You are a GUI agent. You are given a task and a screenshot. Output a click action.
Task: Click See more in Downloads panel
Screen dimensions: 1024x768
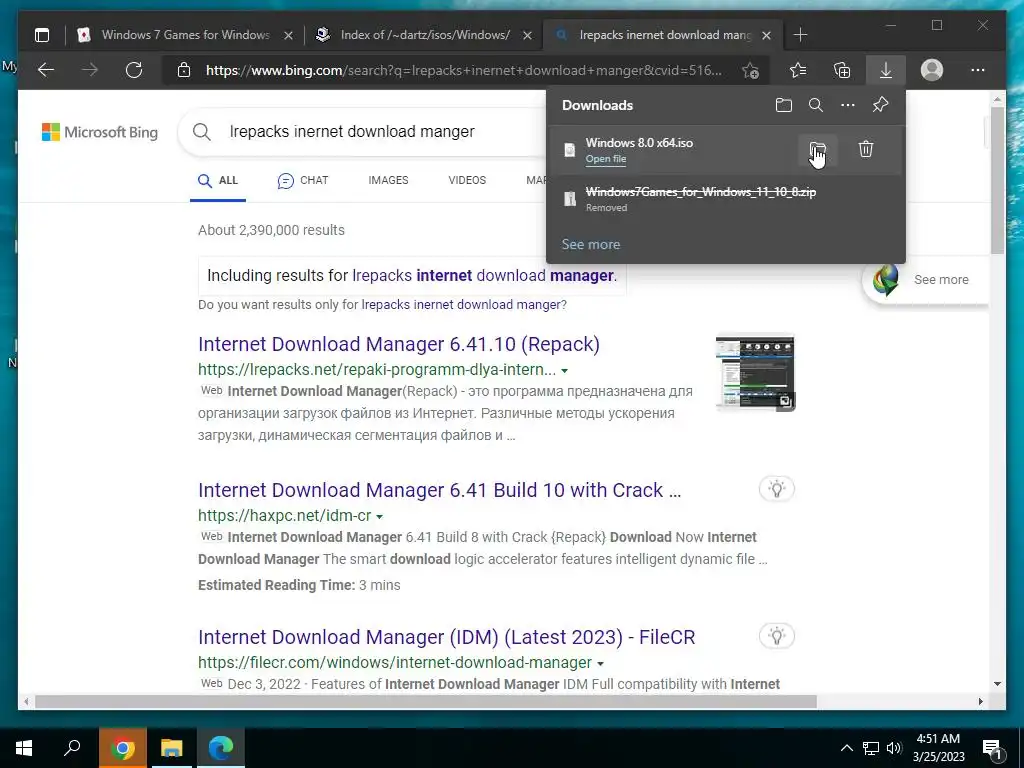(x=590, y=244)
